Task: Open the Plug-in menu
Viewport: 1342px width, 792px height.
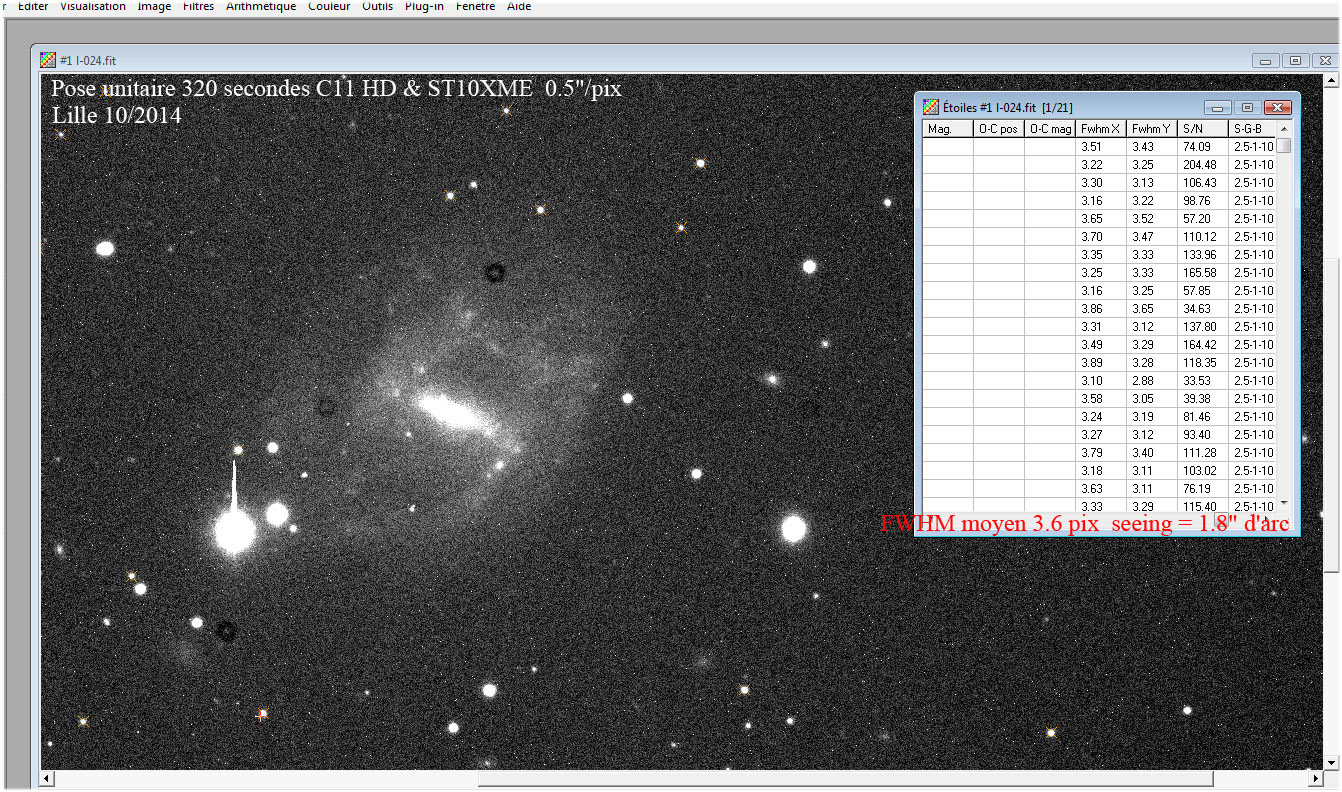Action: coord(424,6)
